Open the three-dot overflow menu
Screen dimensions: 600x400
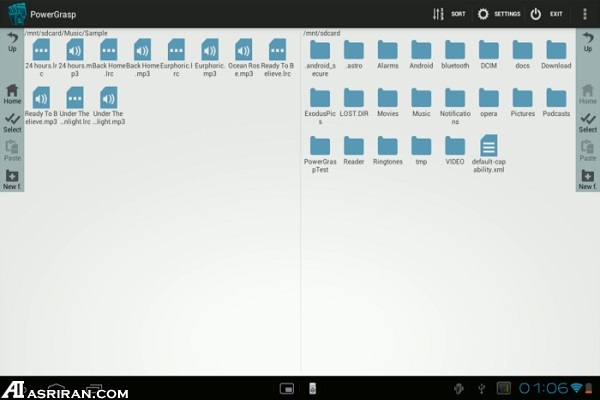(x=585, y=14)
